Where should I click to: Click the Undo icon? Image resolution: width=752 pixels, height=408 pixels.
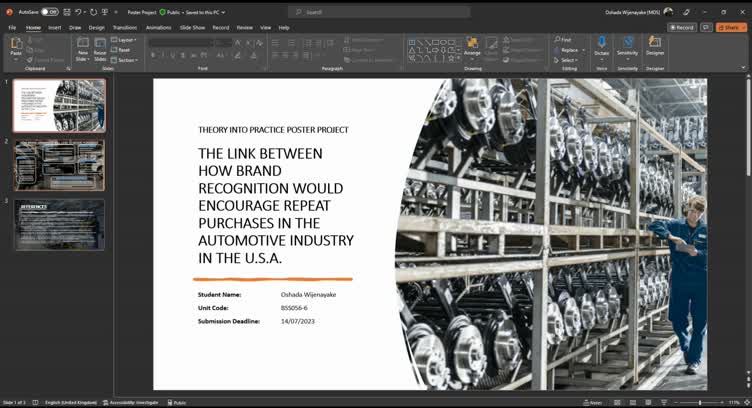(78, 12)
